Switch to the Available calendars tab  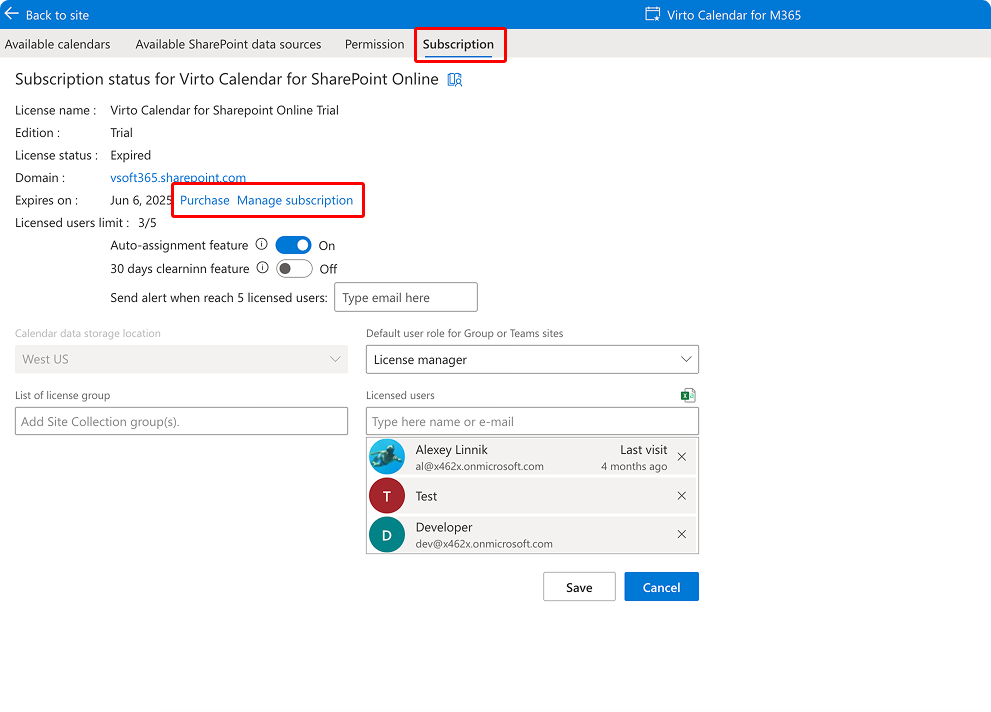[x=57, y=44]
